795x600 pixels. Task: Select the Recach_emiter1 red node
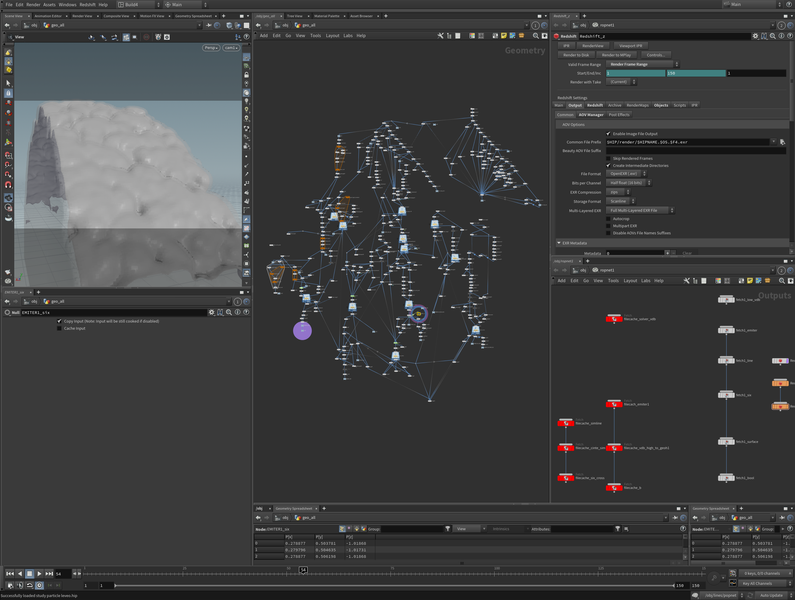(614, 404)
